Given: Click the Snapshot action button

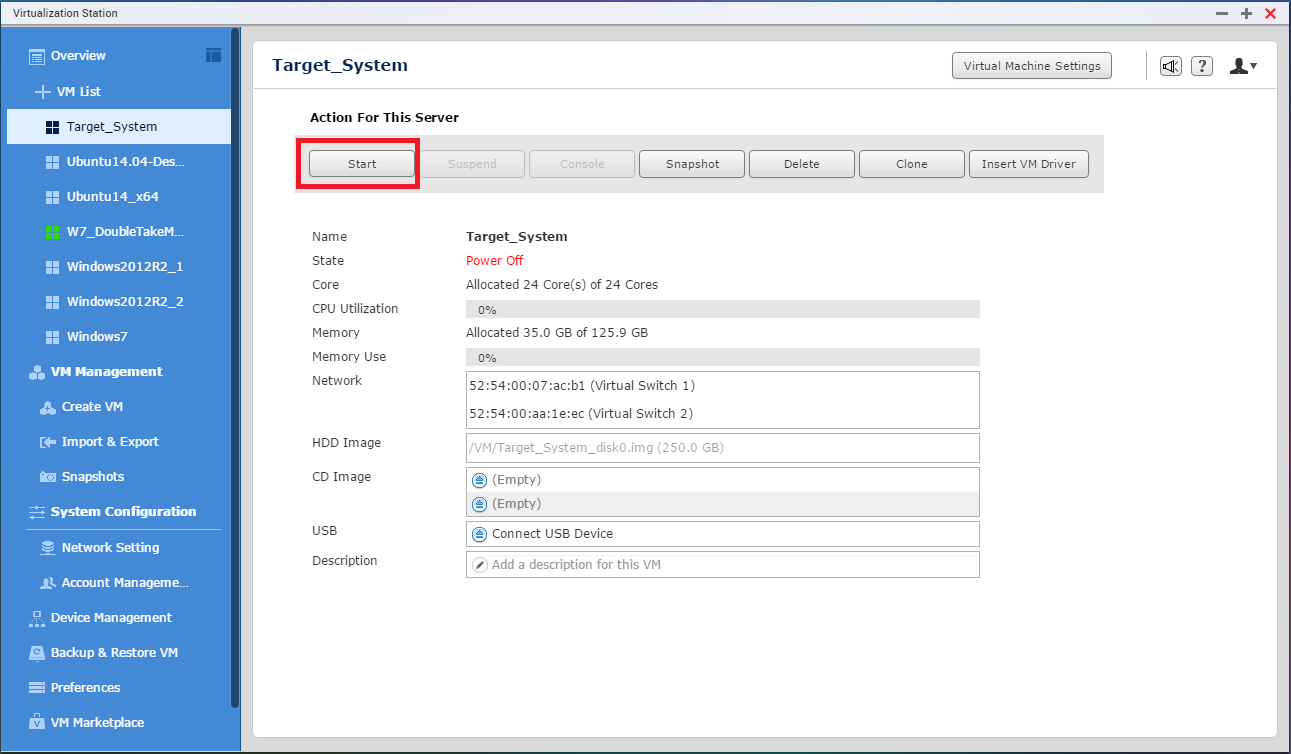Looking at the screenshot, I should click(x=692, y=164).
